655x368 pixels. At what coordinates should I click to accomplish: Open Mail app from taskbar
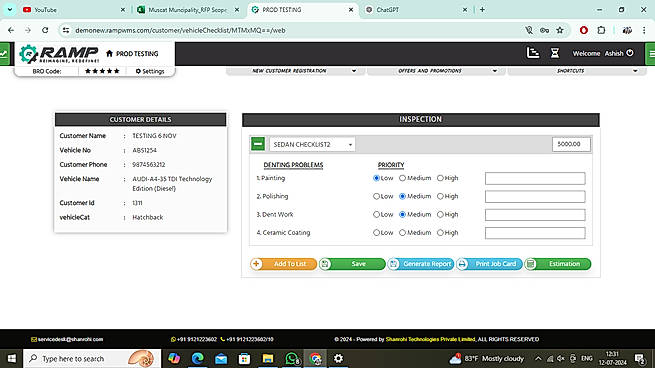pyautogui.click(x=221, y=358)
